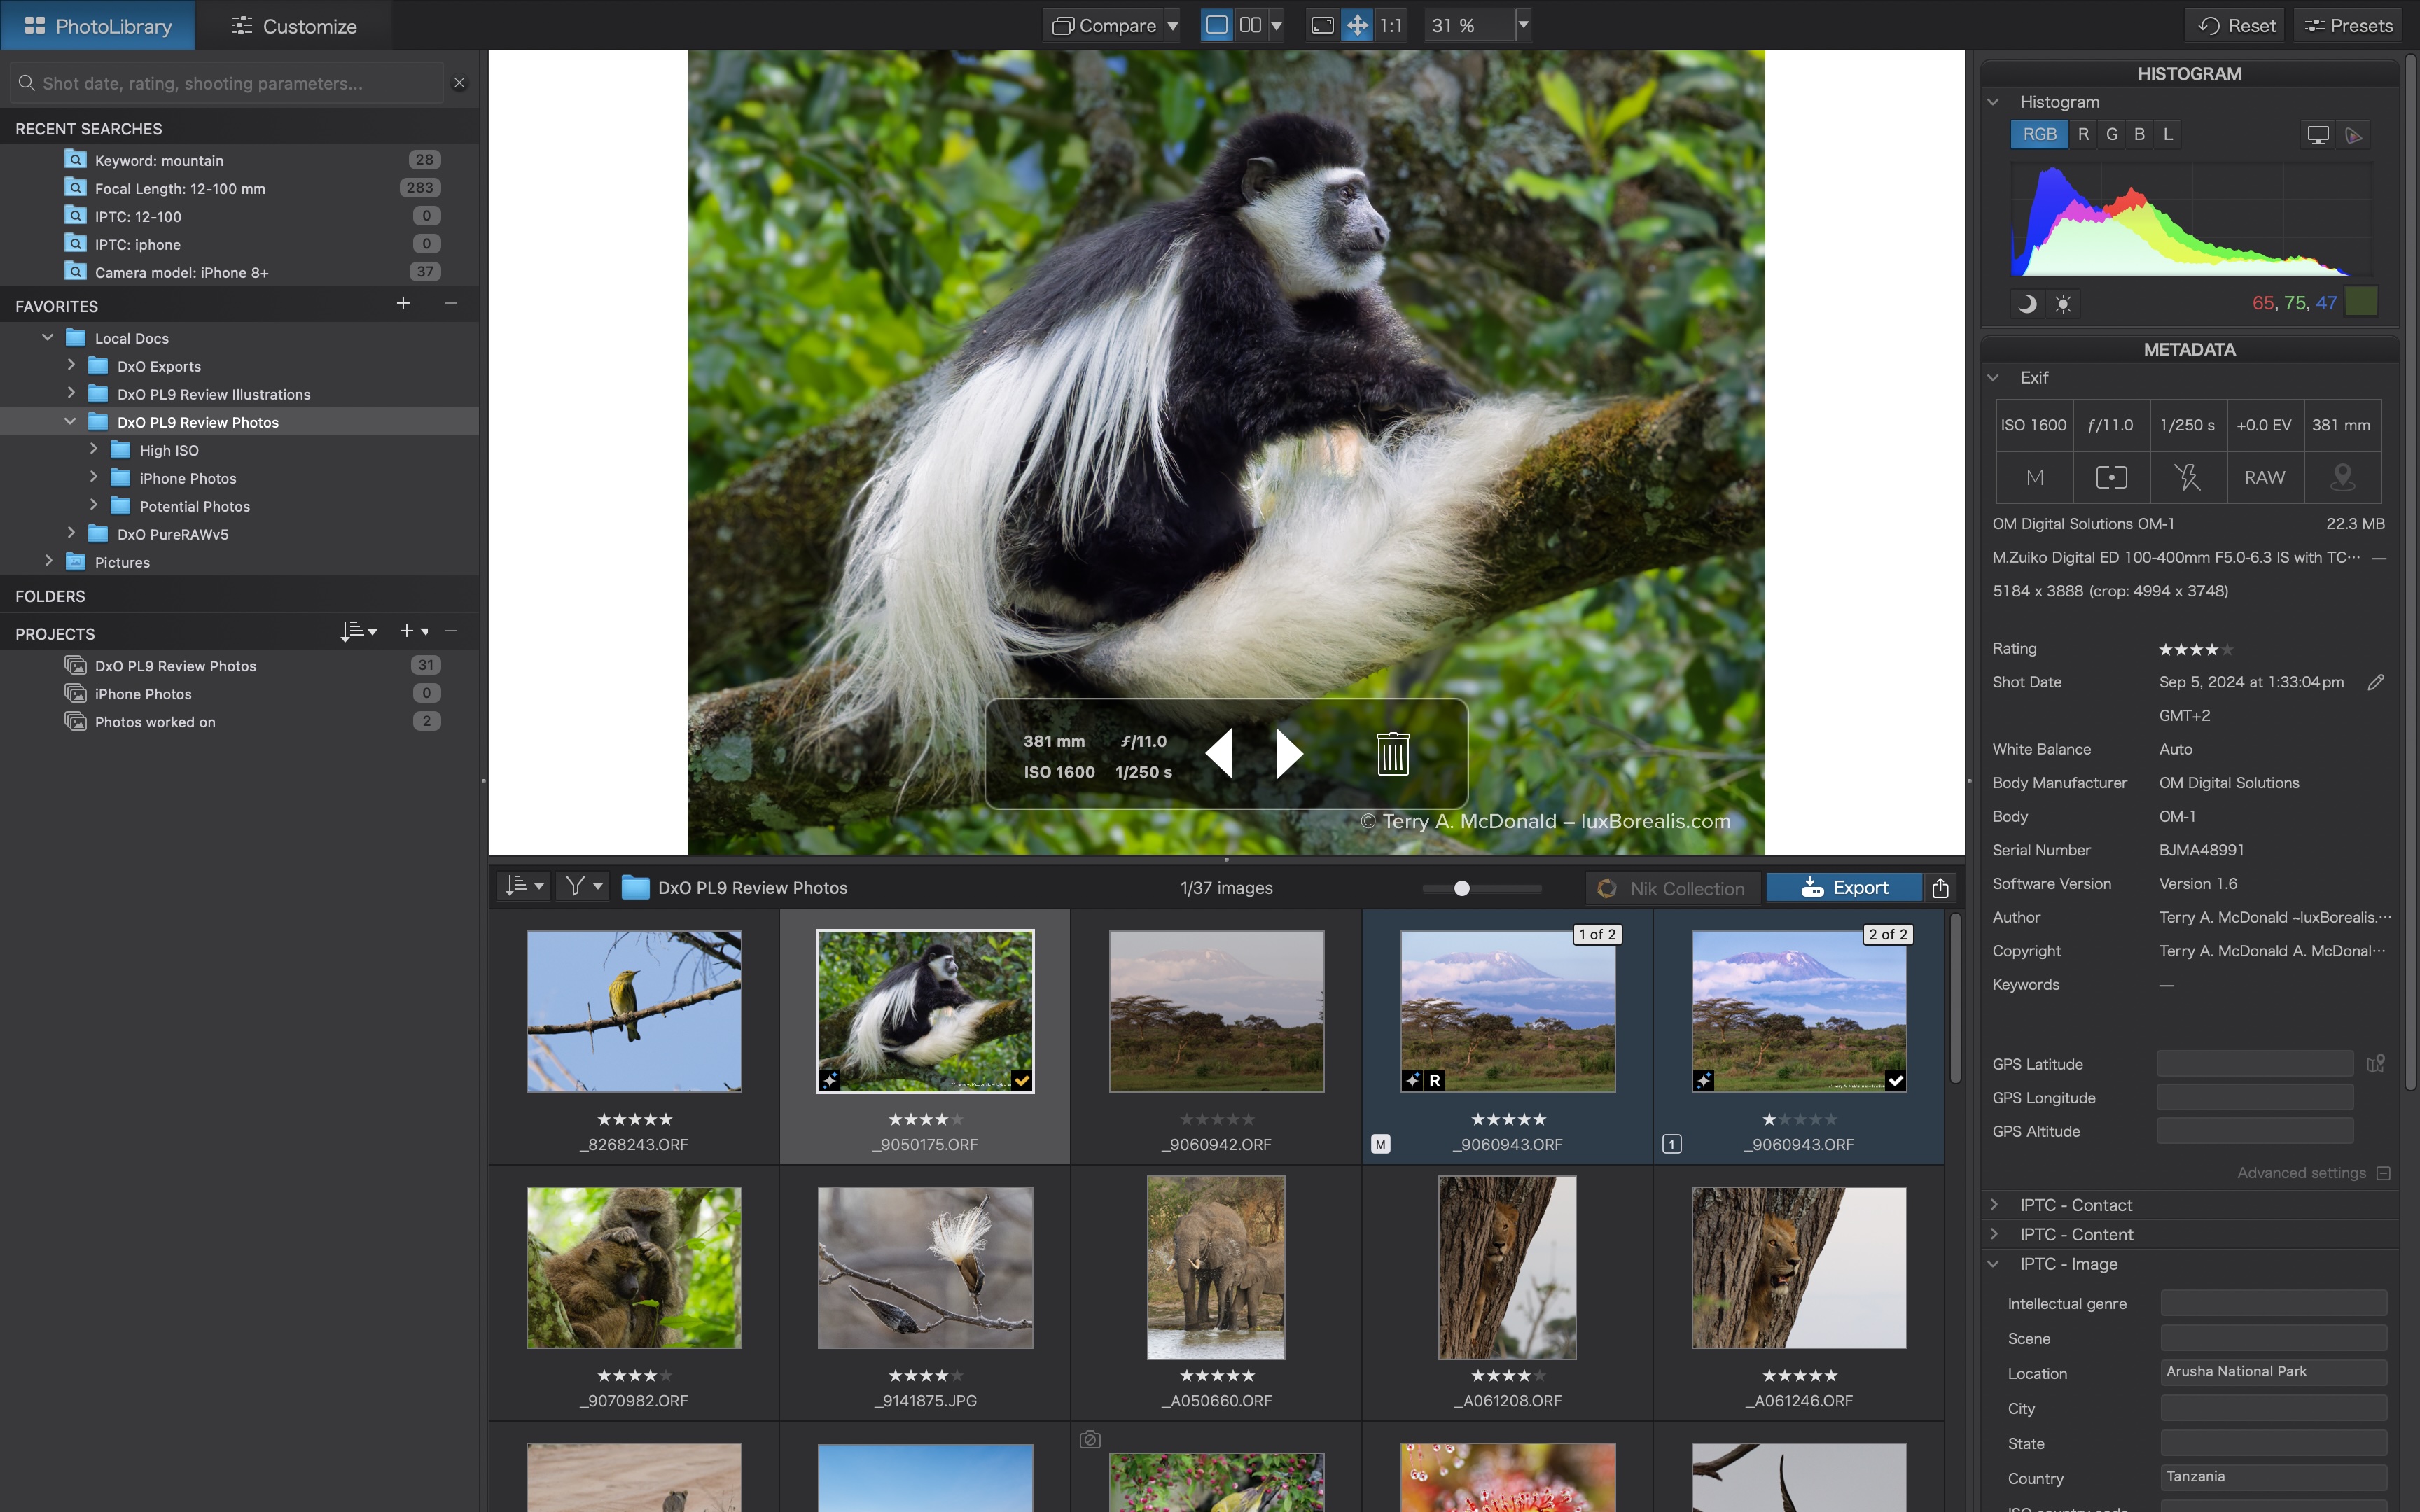Open the Compare dropdown arrow
The image size is (2420, 1512).
click(x=1173, y=26)
